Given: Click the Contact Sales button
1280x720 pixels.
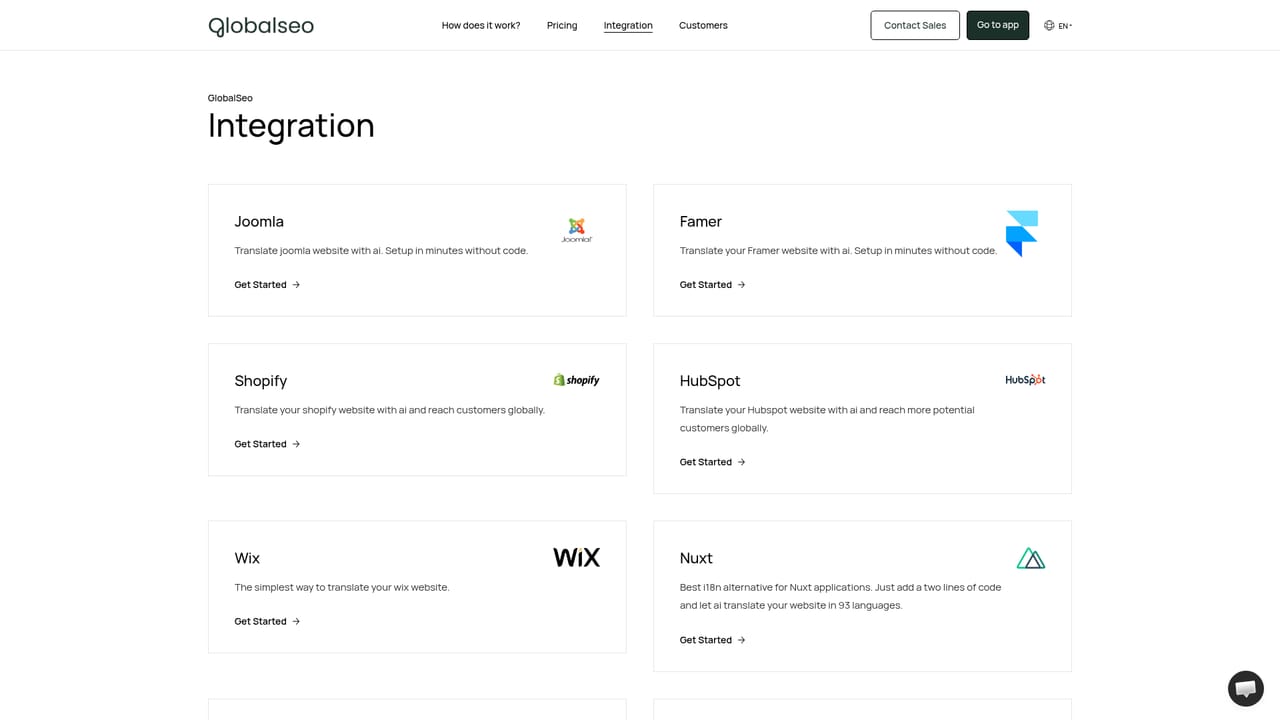Looking at the screenshot, I should tap(915, 25).
